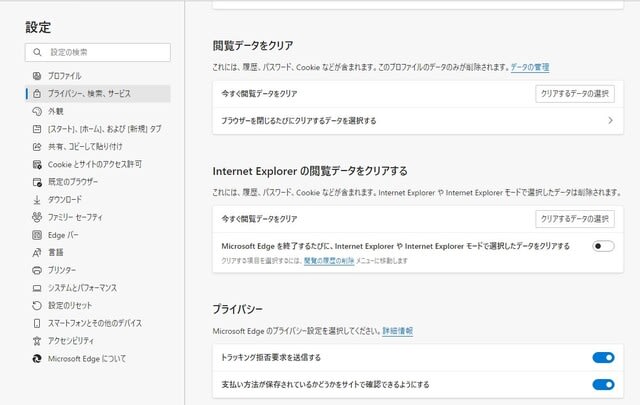The image size is (640, 405).
Task: Click the ファミリー セーフティ icon
Action: coord(37,217)
